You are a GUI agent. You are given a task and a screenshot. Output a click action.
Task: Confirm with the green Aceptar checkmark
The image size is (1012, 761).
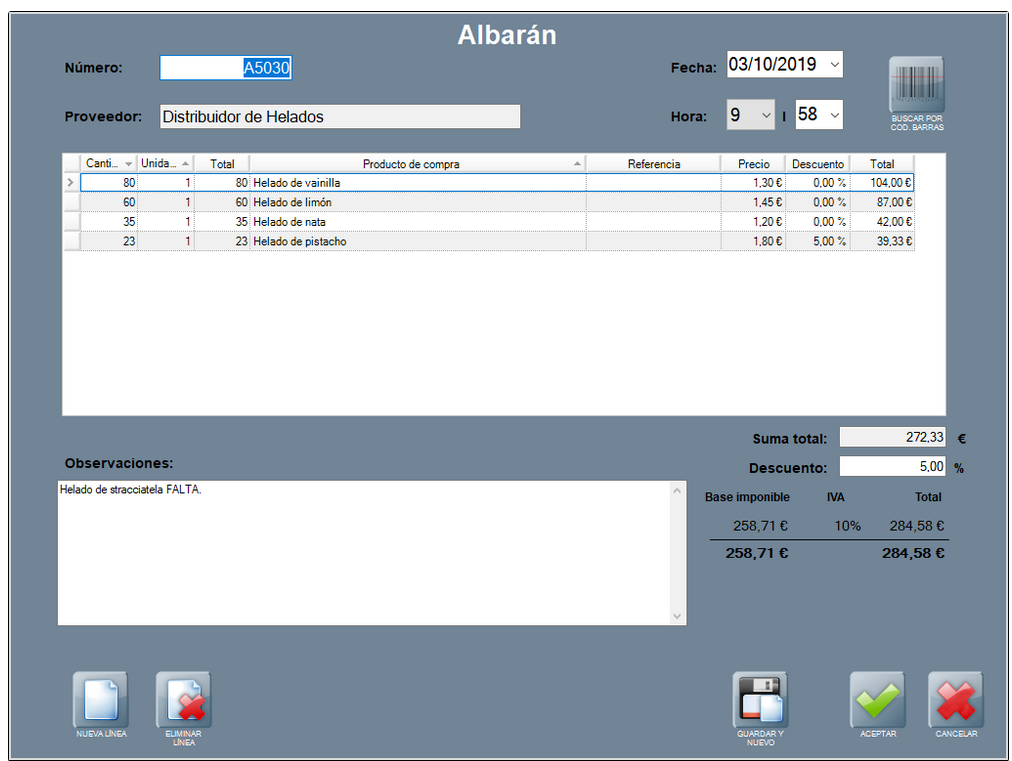pos(877,699)
